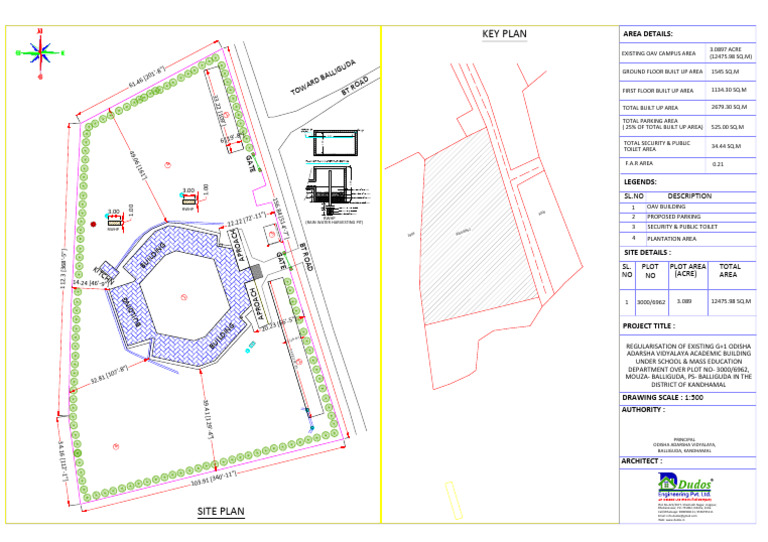Click the 61.46 [201'-8"] dimension
Image resolution: width=768 pixels, height=542 pixels.
coord(146,76)
